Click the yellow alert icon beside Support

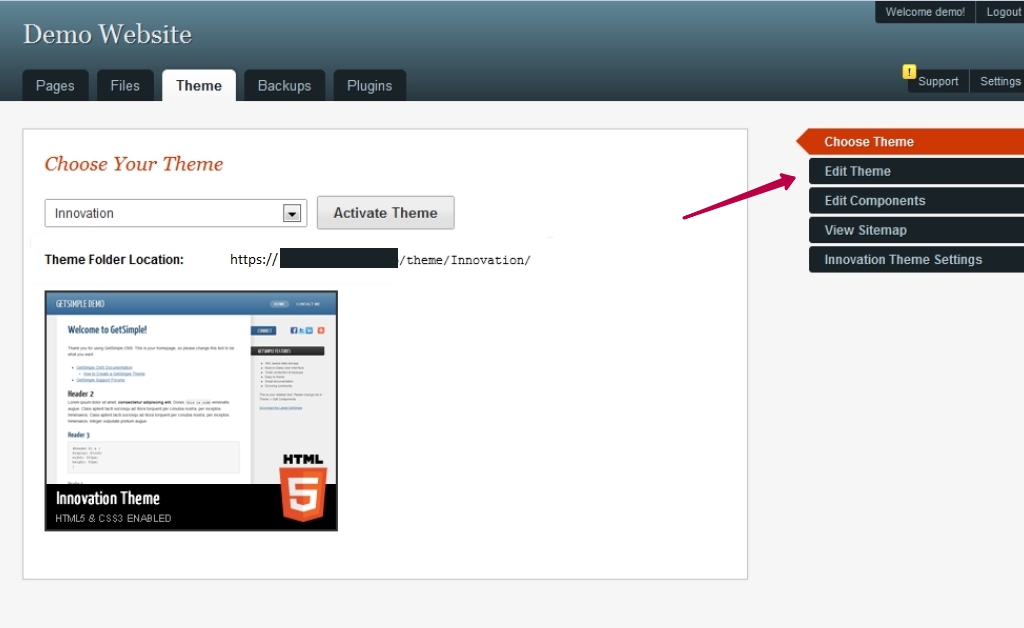pos(909,71)
